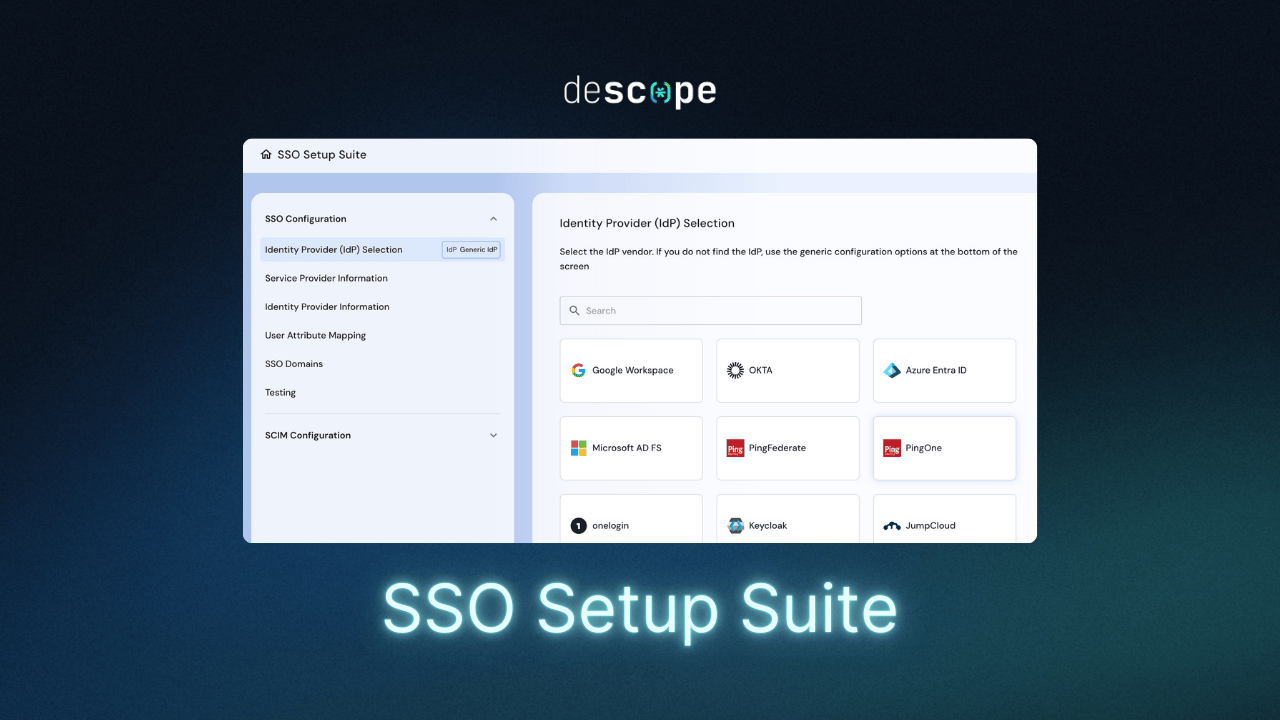1280x720 pixels.
Task: Choose the OKTA sunburst logo
Action: [735, 370]
